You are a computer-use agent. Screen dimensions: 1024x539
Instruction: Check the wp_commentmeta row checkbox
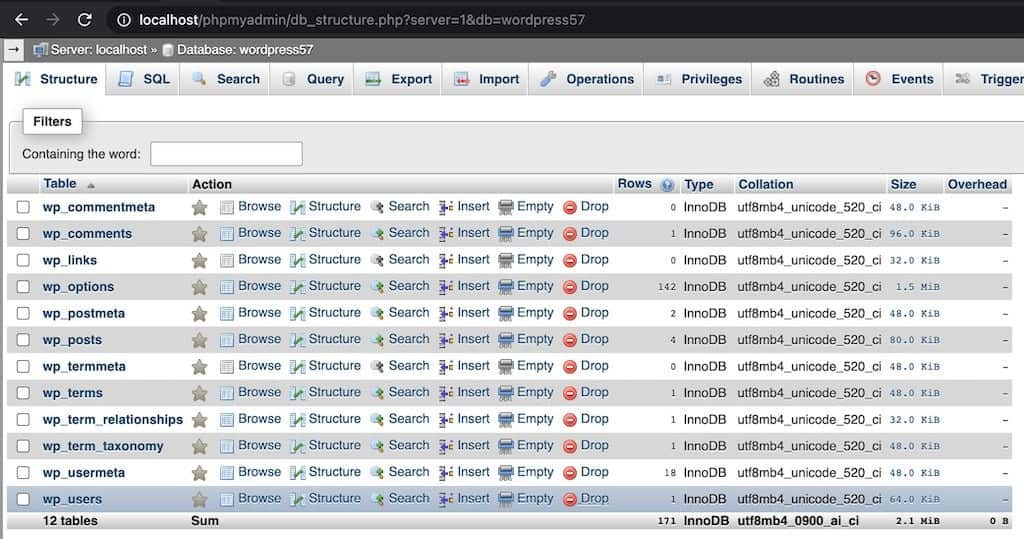click(24, 207)
